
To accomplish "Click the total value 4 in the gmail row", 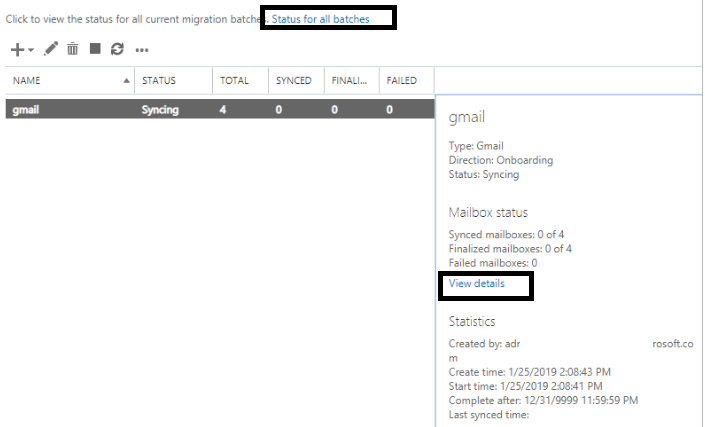I will (223, 110).
